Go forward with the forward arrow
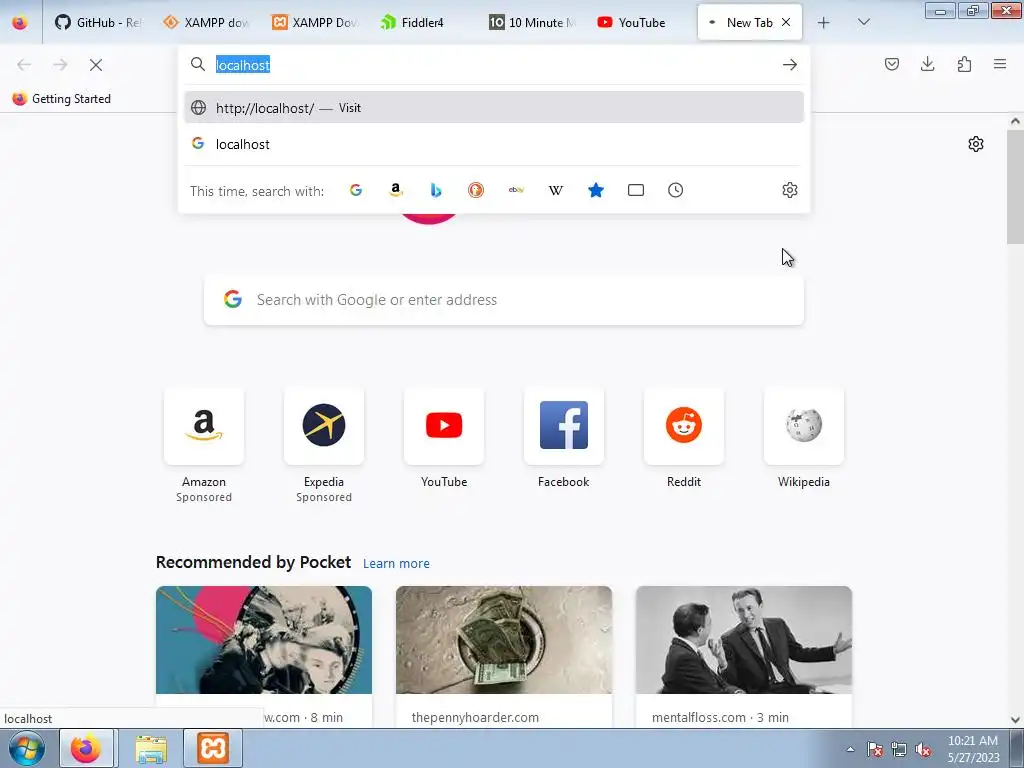 tap(60, 65)
